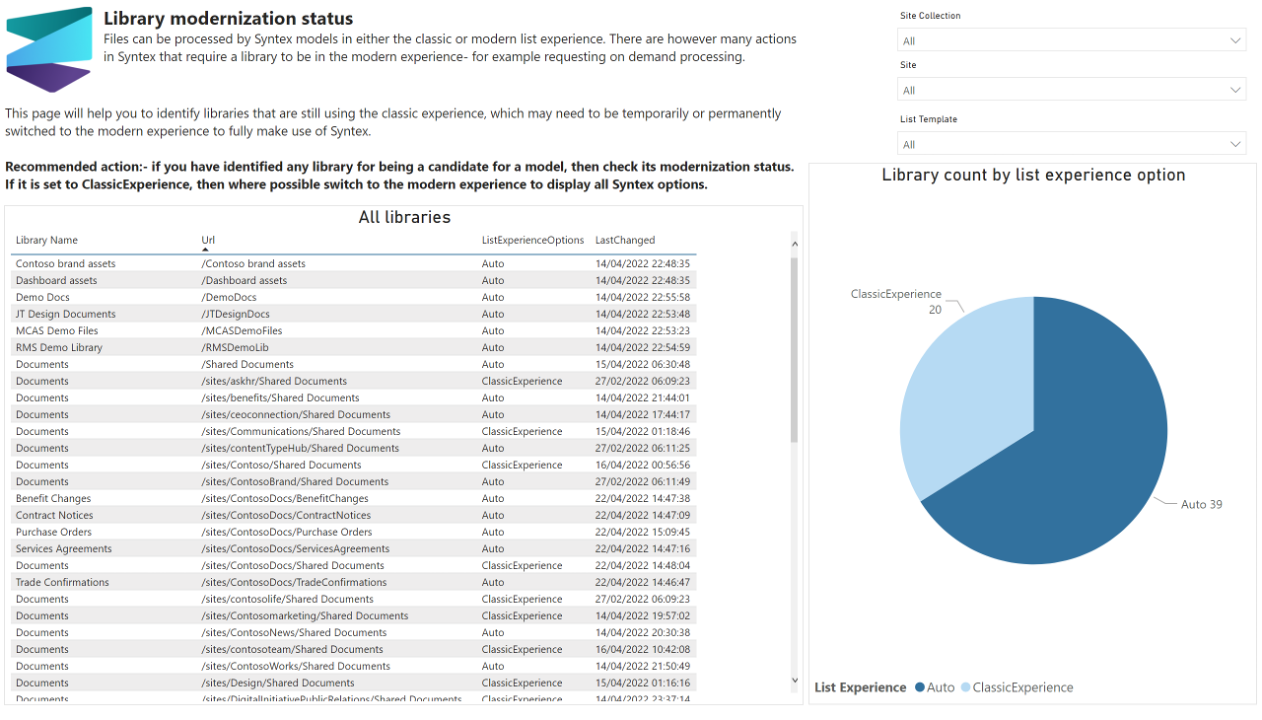Open the List Template dropdown
This screenshot has width=1262, height=720.
pyautogui.click(x=1072, y=144)
